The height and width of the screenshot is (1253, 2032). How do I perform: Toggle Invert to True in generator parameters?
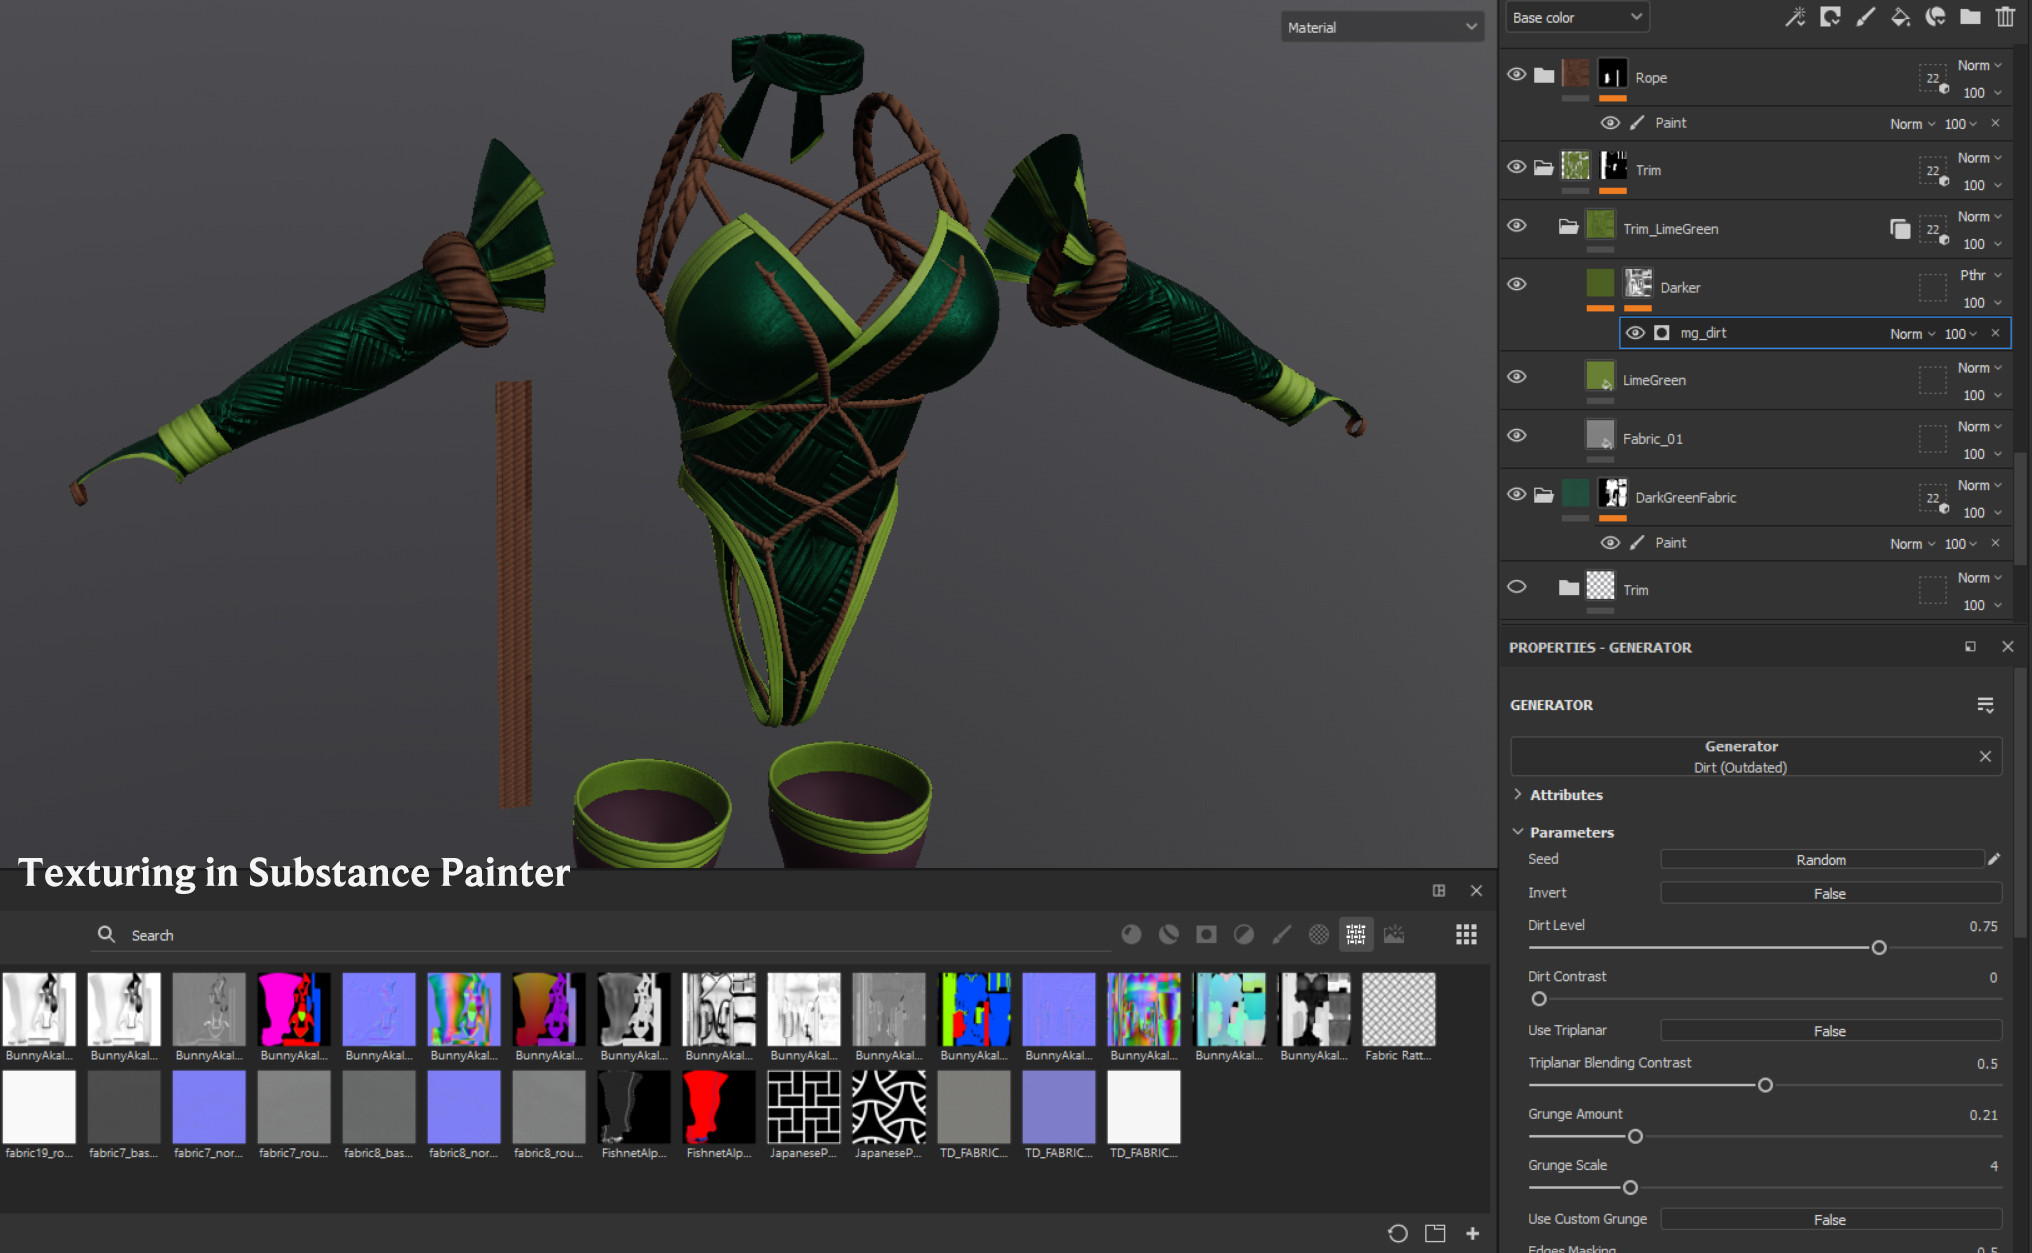[1829, 892]
